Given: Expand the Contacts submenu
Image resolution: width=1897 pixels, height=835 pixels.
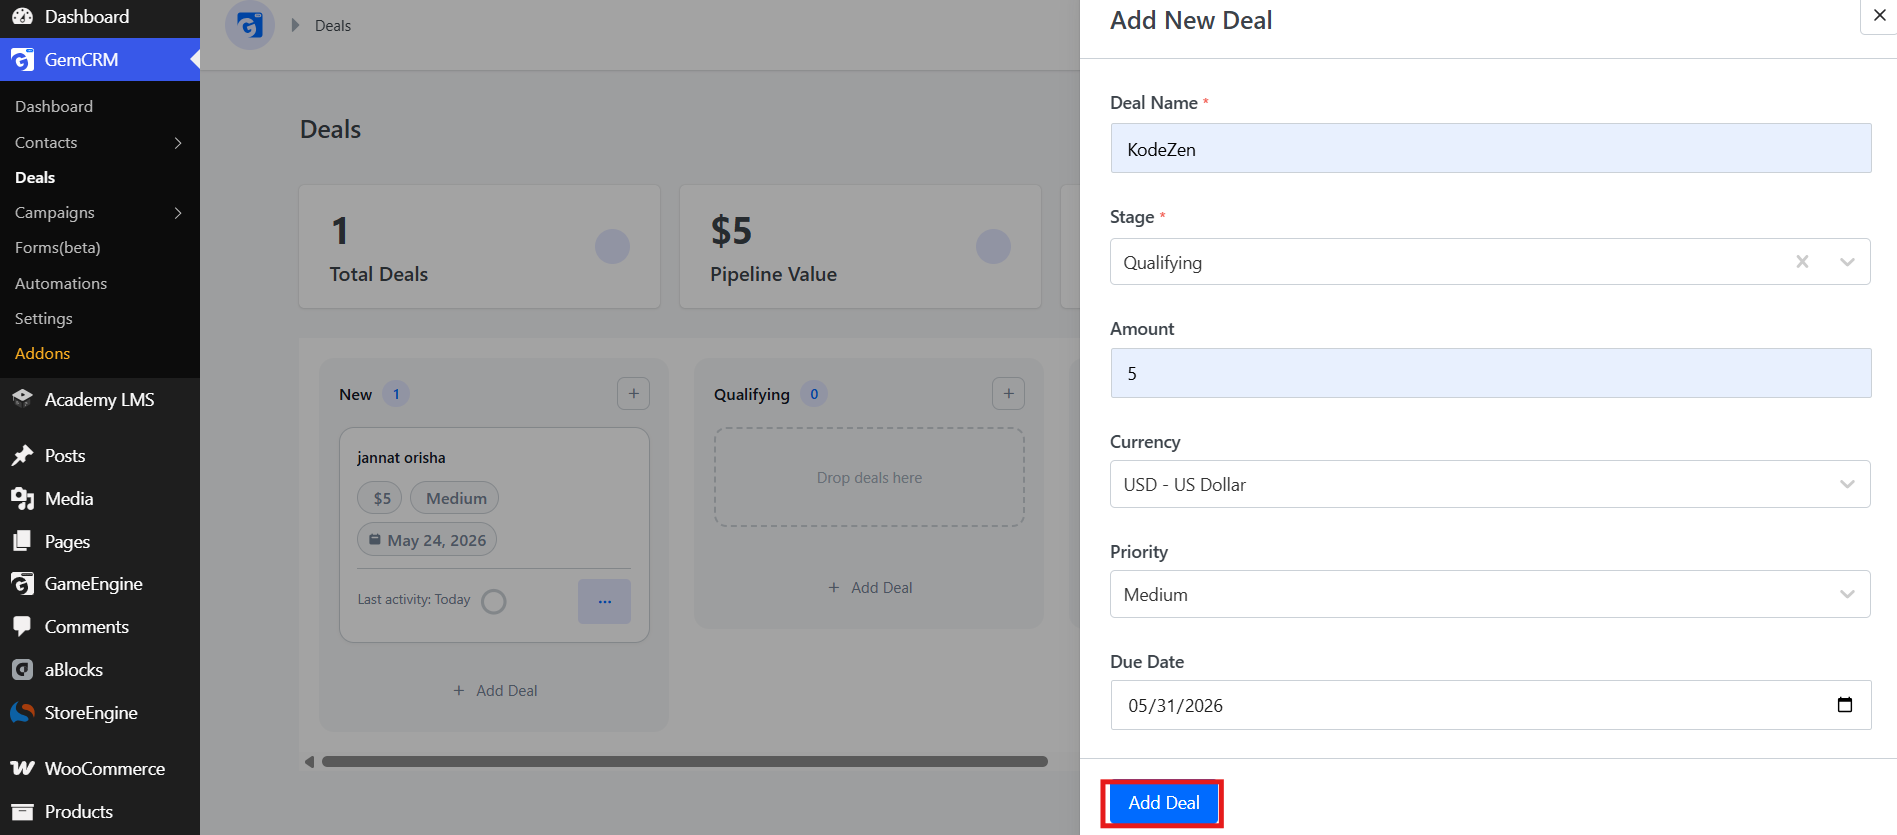Looking at the screenshot, I should (178, 143).
